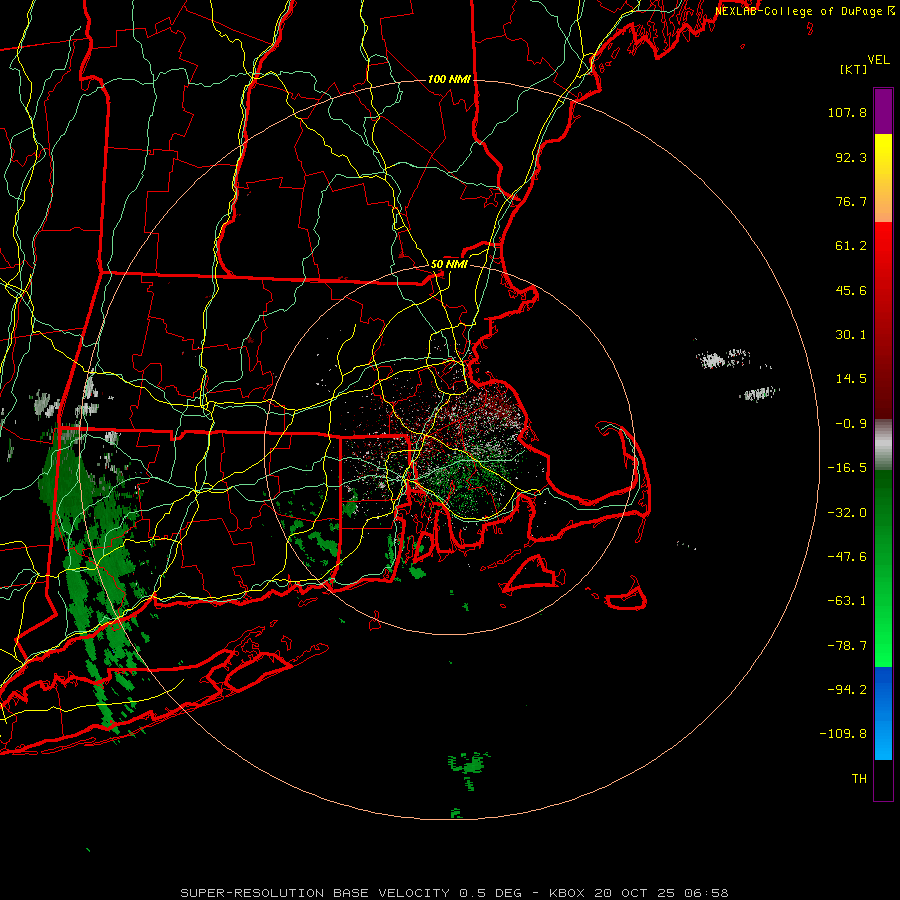
Task: Click the VEL label above the color scale
Action: [x=879, y=60]
